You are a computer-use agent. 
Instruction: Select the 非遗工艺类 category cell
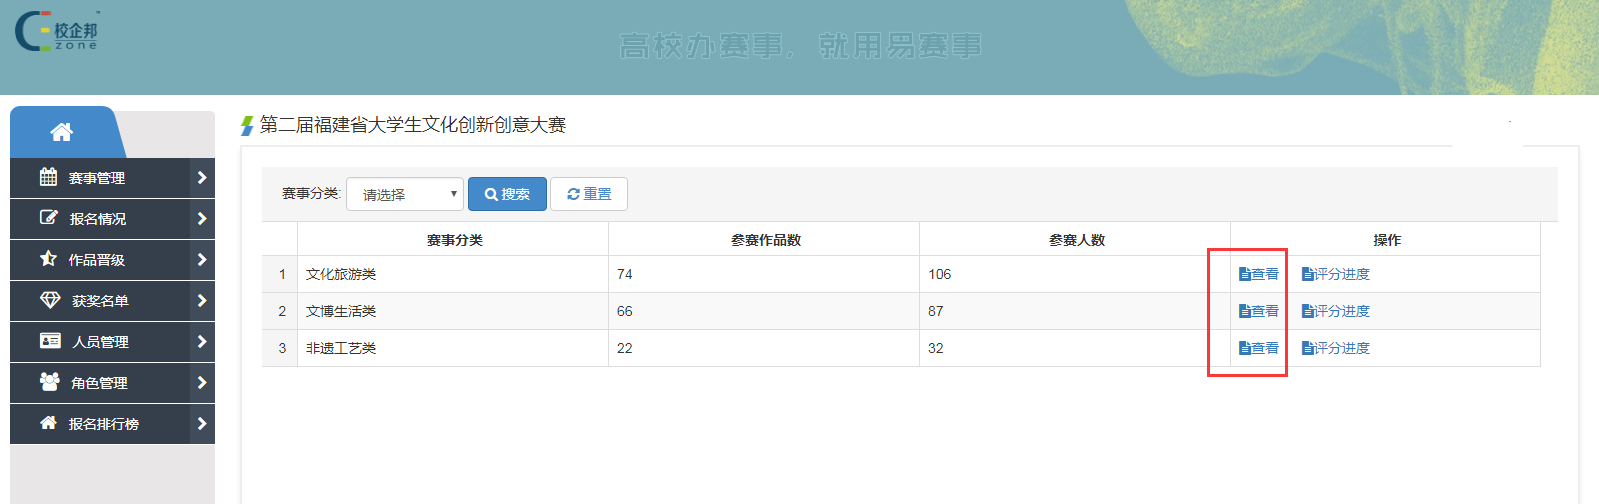point(453,348)
